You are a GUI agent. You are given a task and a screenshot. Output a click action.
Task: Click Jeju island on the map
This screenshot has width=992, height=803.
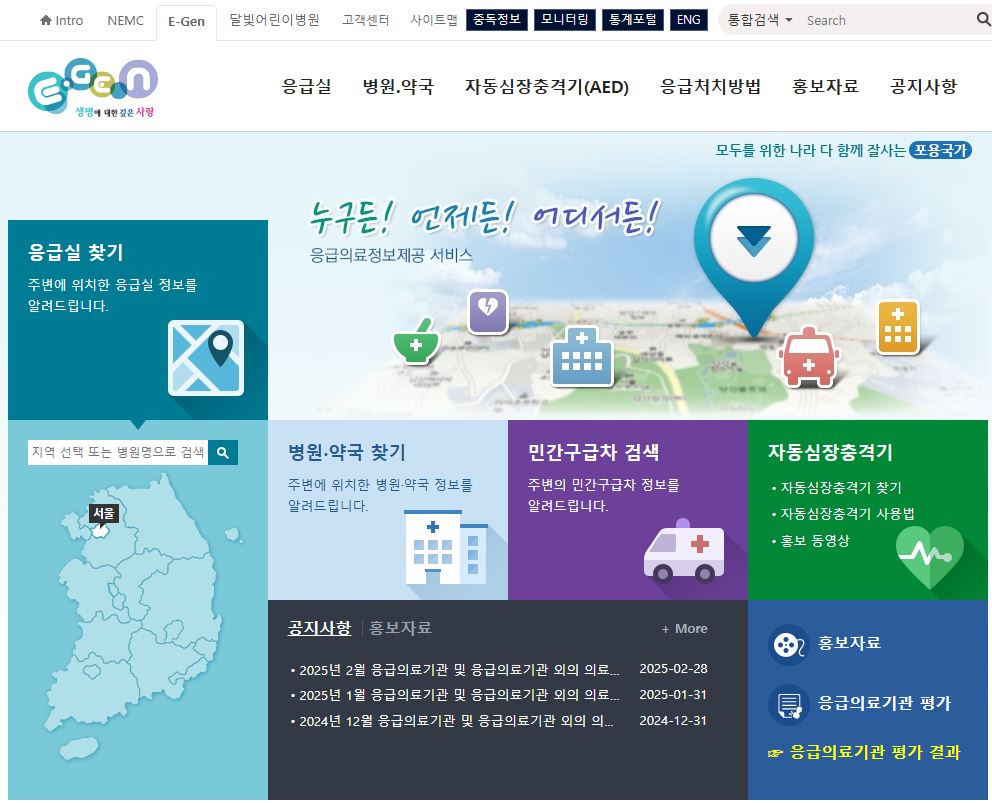(79, 747)
